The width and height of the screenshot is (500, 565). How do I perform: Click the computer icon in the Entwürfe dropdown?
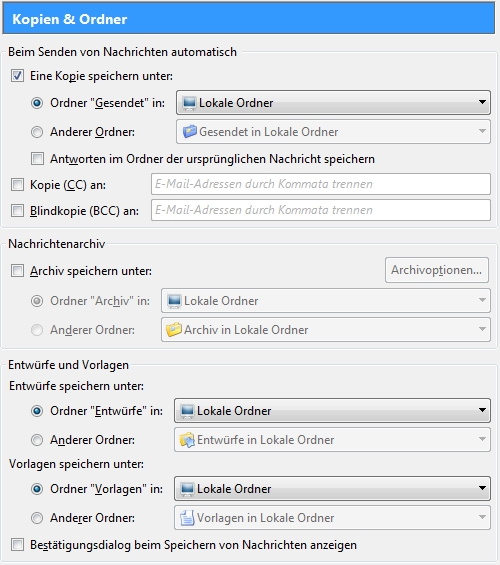[187, 411]
